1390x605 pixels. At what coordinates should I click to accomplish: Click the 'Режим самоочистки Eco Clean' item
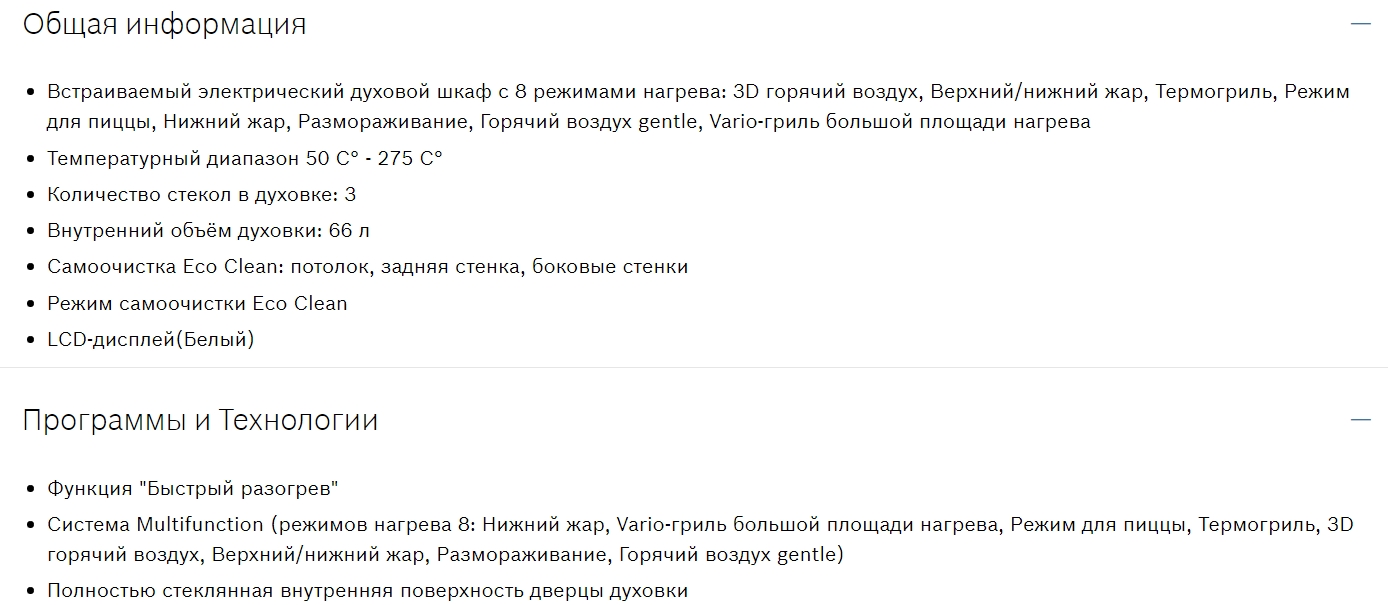(197, 303)
